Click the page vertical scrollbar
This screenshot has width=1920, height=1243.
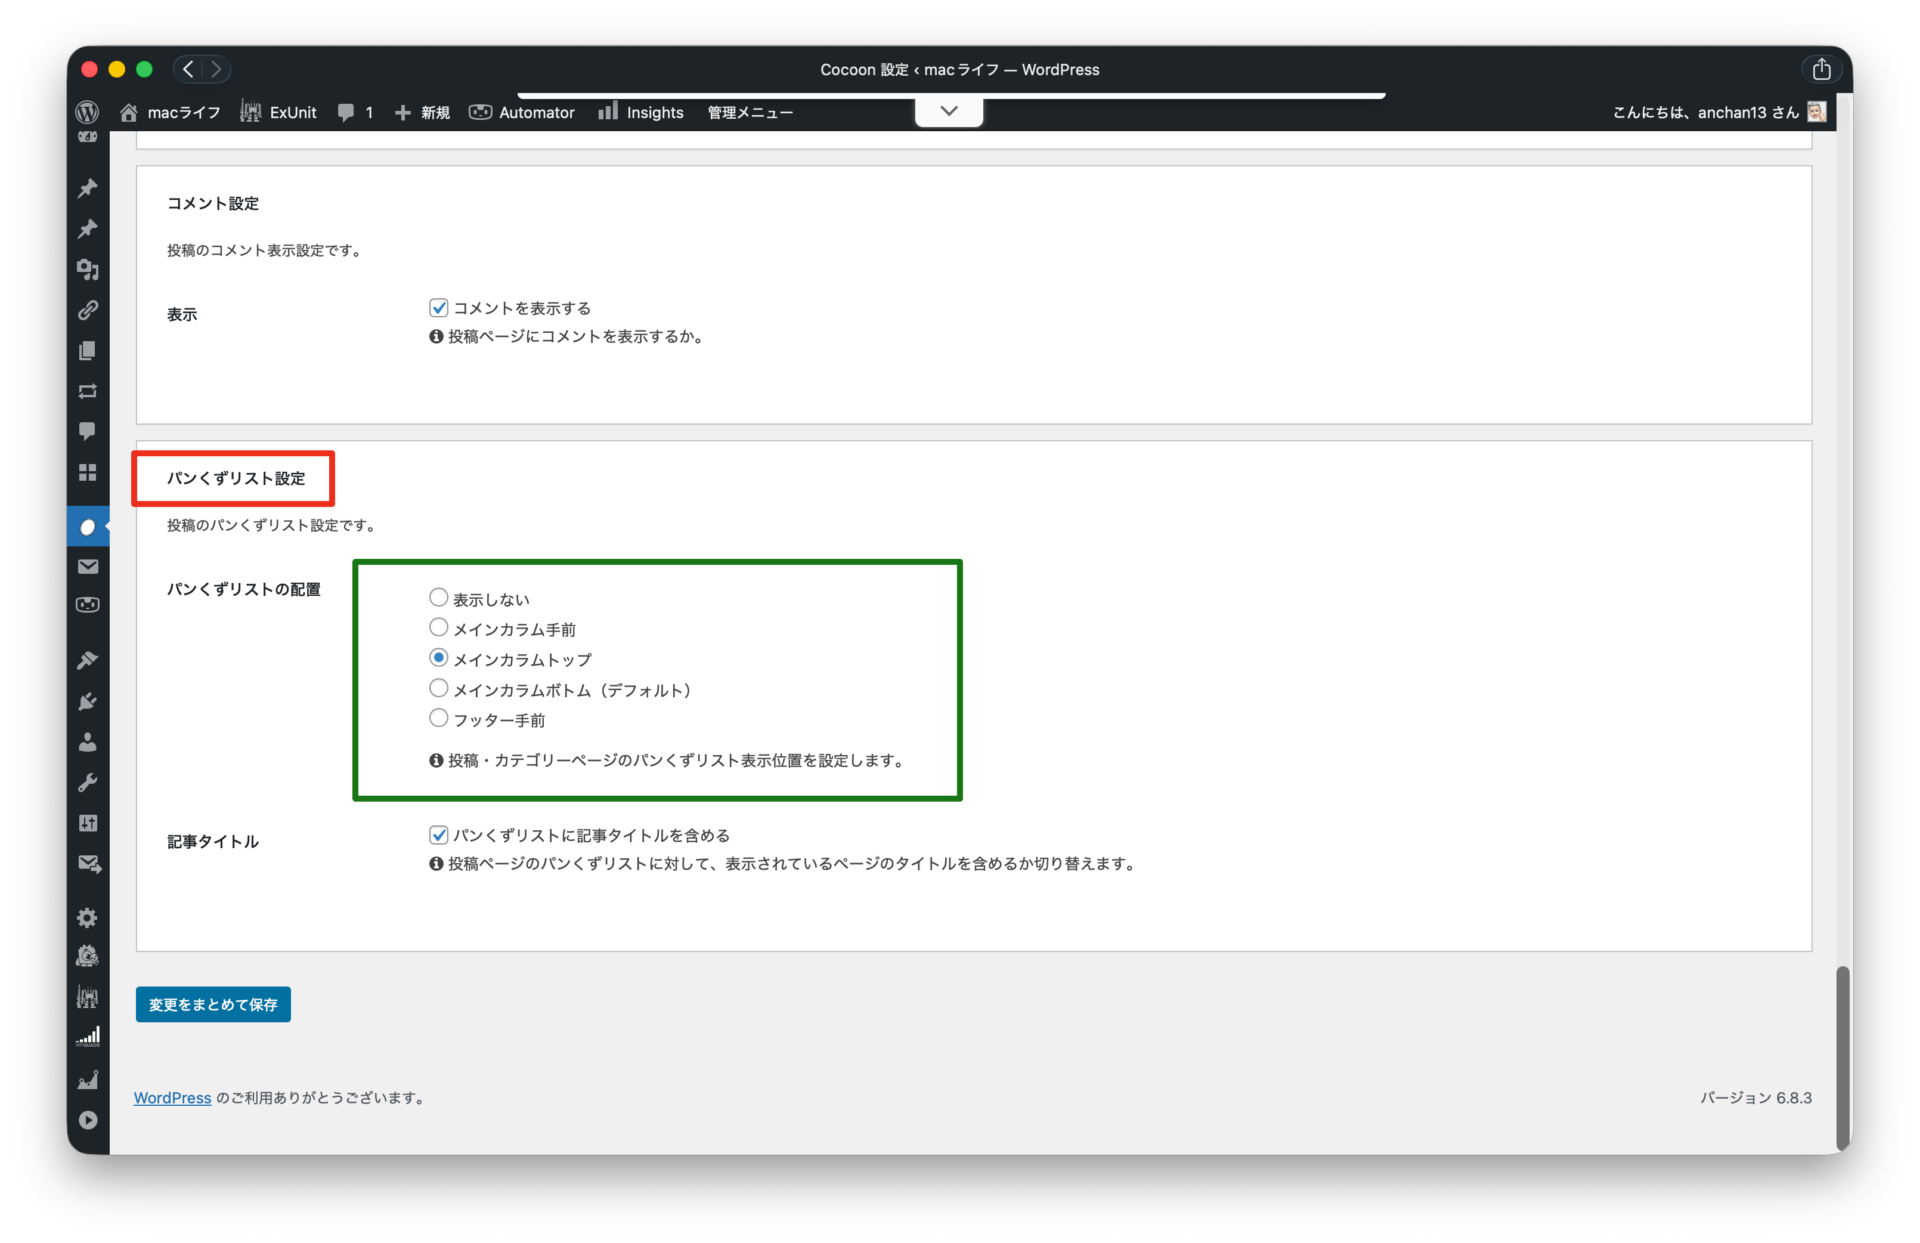pos(1842,1058)
